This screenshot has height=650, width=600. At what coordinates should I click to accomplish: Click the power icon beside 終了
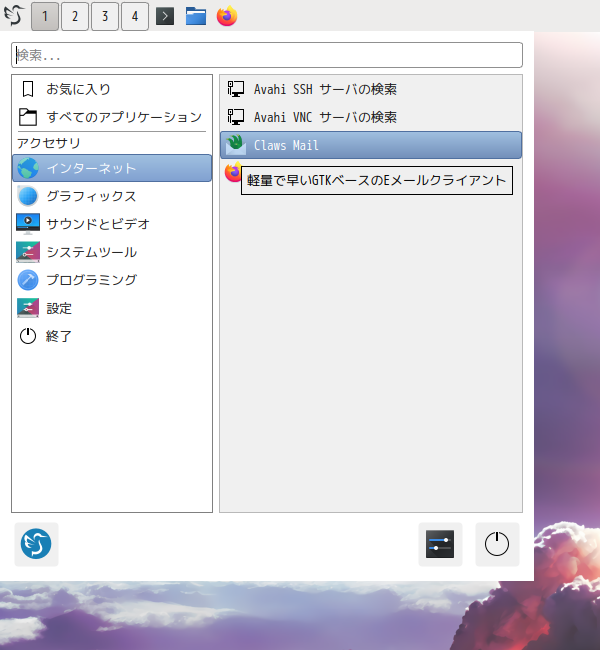pyautogui.click(x=28, y=336)
